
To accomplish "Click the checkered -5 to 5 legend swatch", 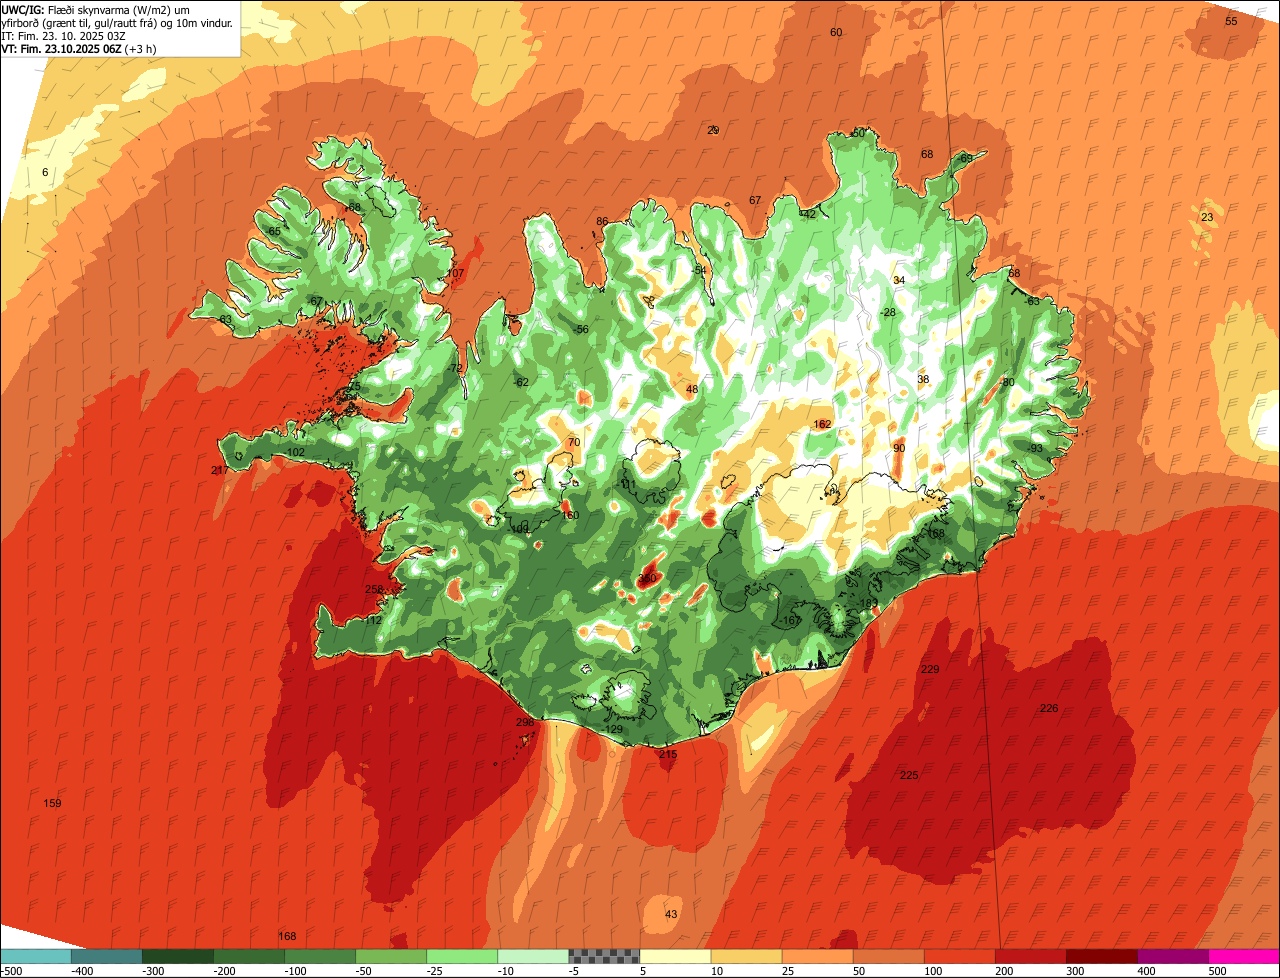I will (604, 956).
